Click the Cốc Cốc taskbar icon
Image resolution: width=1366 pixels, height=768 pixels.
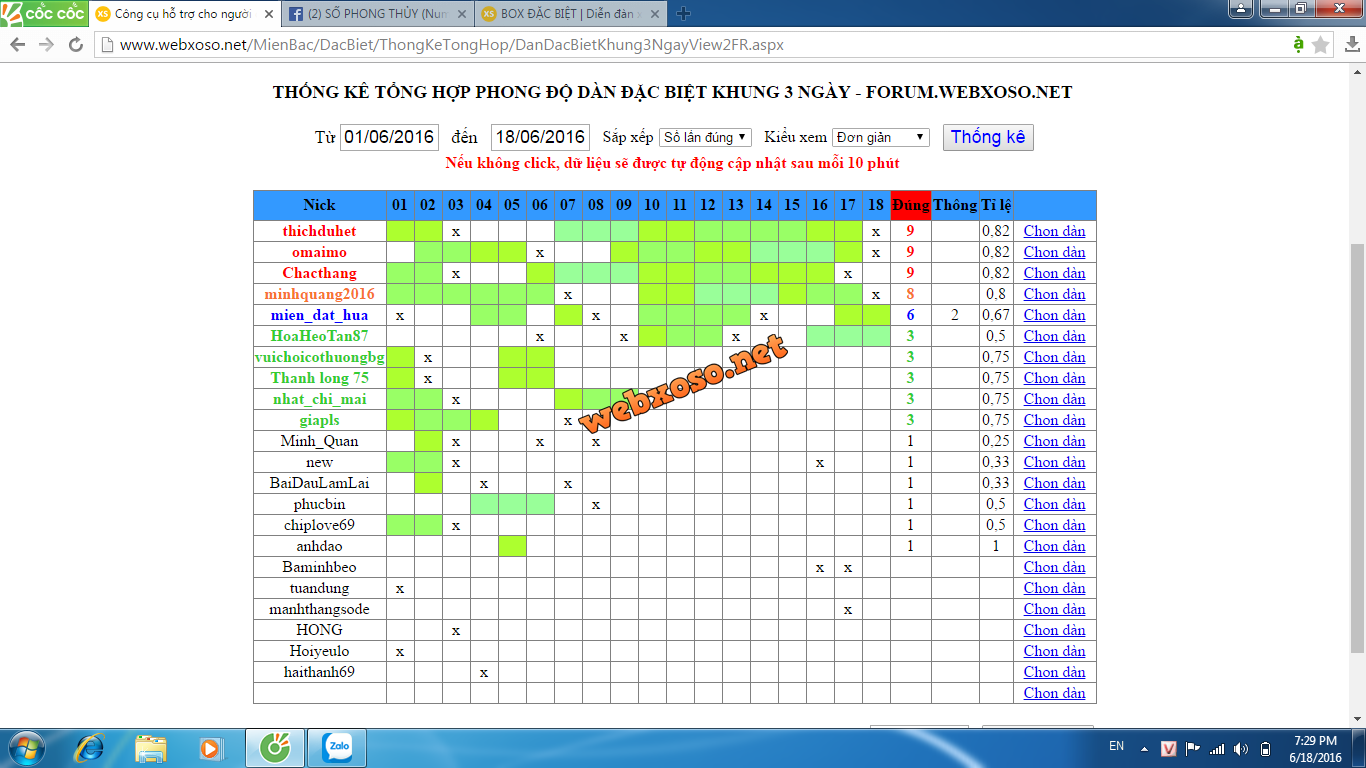tap(274, 748)
